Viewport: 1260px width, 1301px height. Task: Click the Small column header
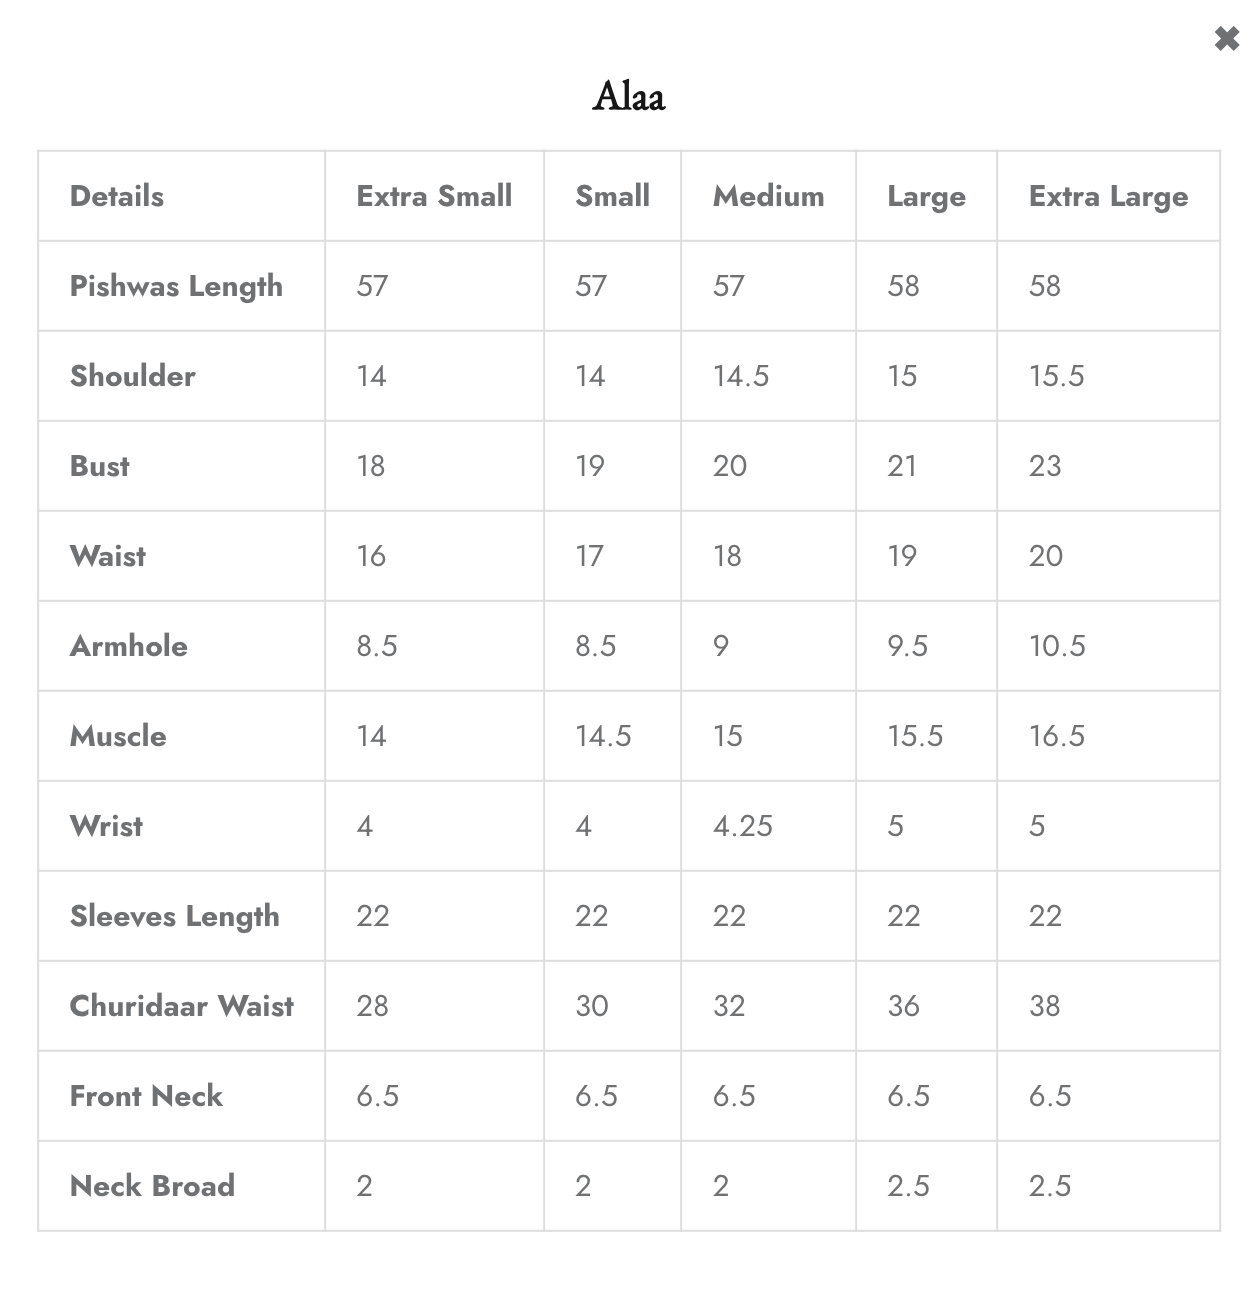click(x=612, y=196)
